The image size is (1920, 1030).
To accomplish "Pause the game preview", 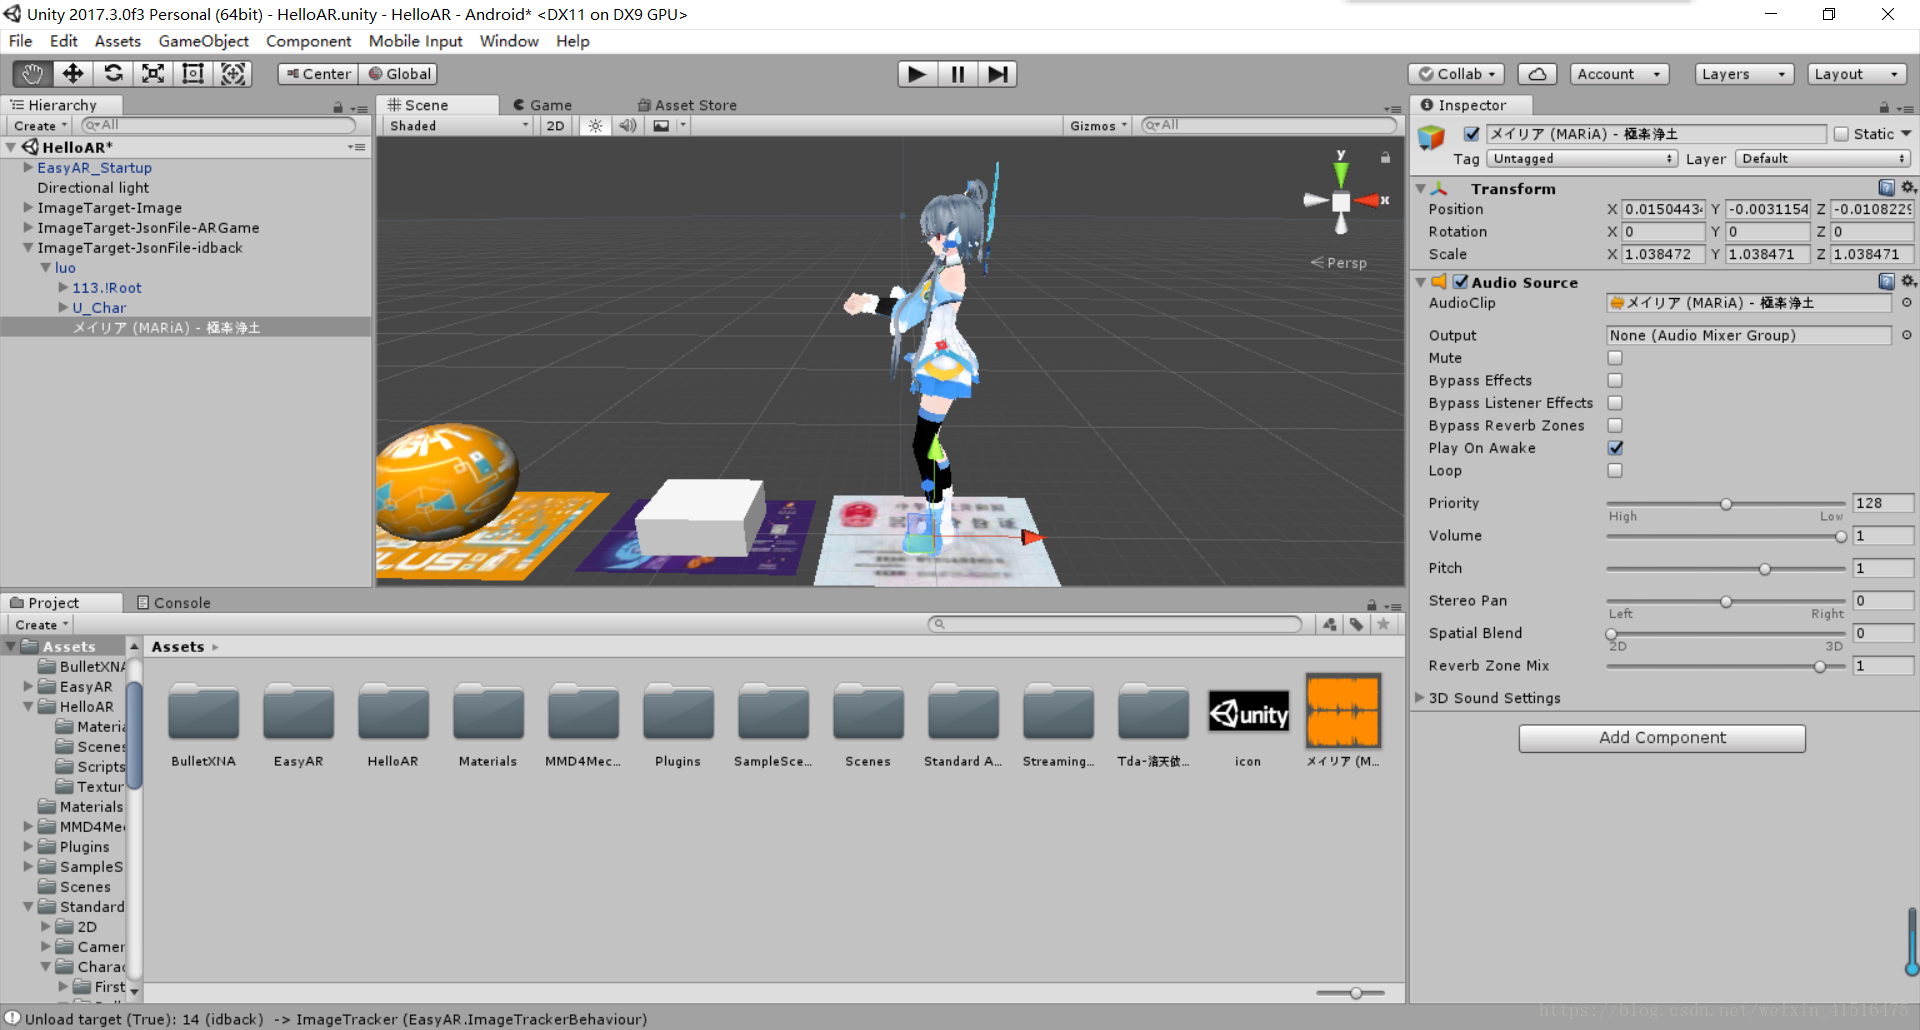I will (x=958, y=74).
